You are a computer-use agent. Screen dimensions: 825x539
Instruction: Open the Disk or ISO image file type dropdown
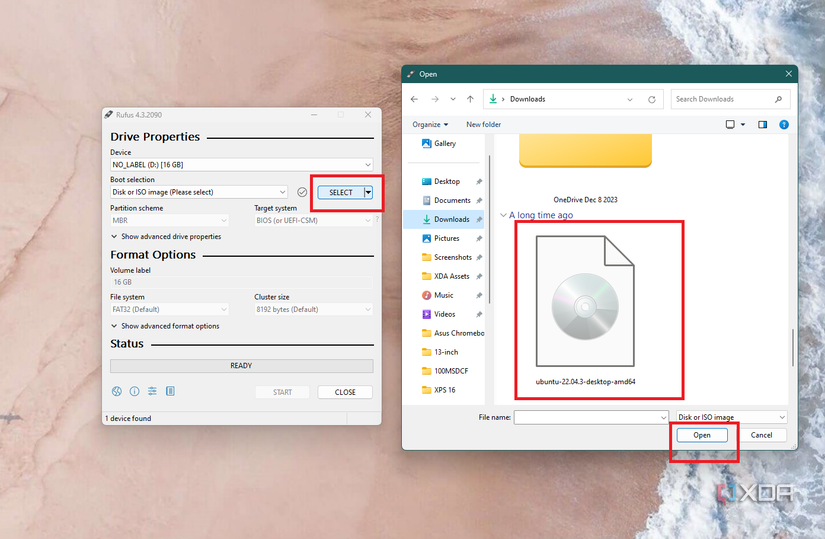pos(731,417)
